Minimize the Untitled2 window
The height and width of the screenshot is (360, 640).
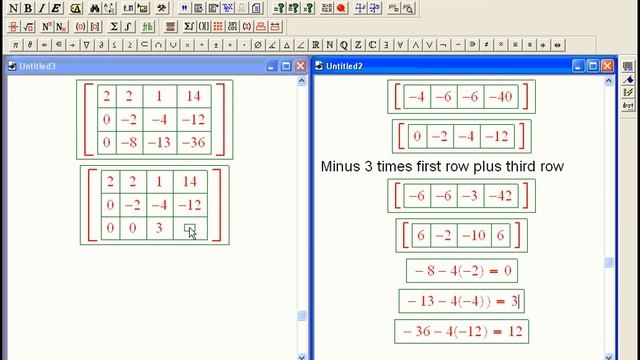[x=578, y=66]
